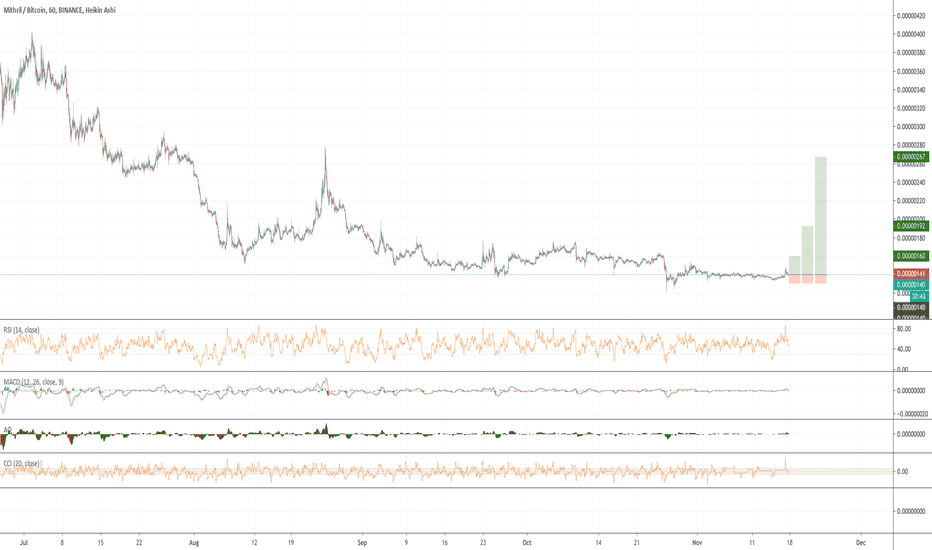Click the -0.00000020 level on MACD scale
The height and width of the screenshot is (550, 932).
[x=912, y=414]
